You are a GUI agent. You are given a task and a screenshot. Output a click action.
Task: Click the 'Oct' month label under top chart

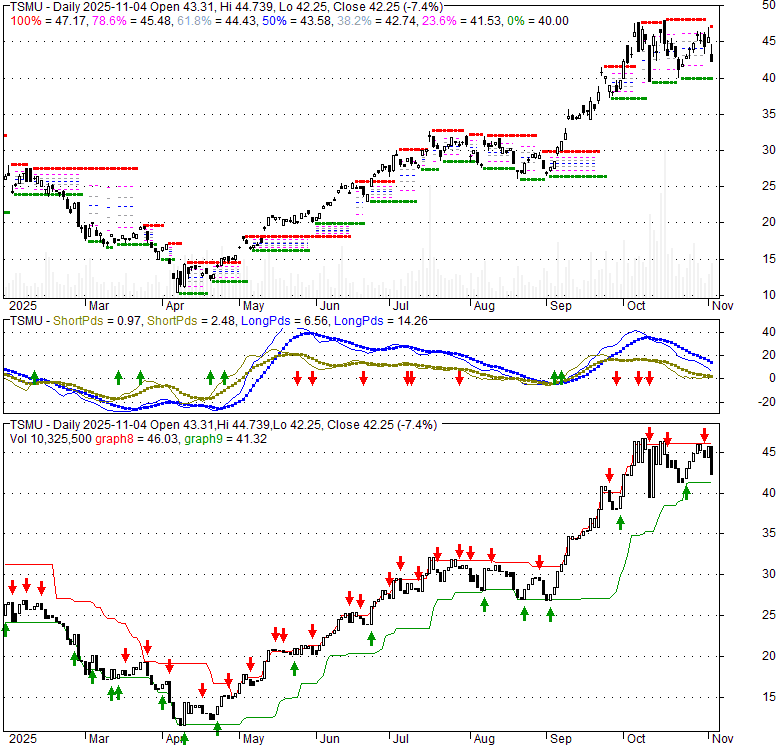[636, 306]
